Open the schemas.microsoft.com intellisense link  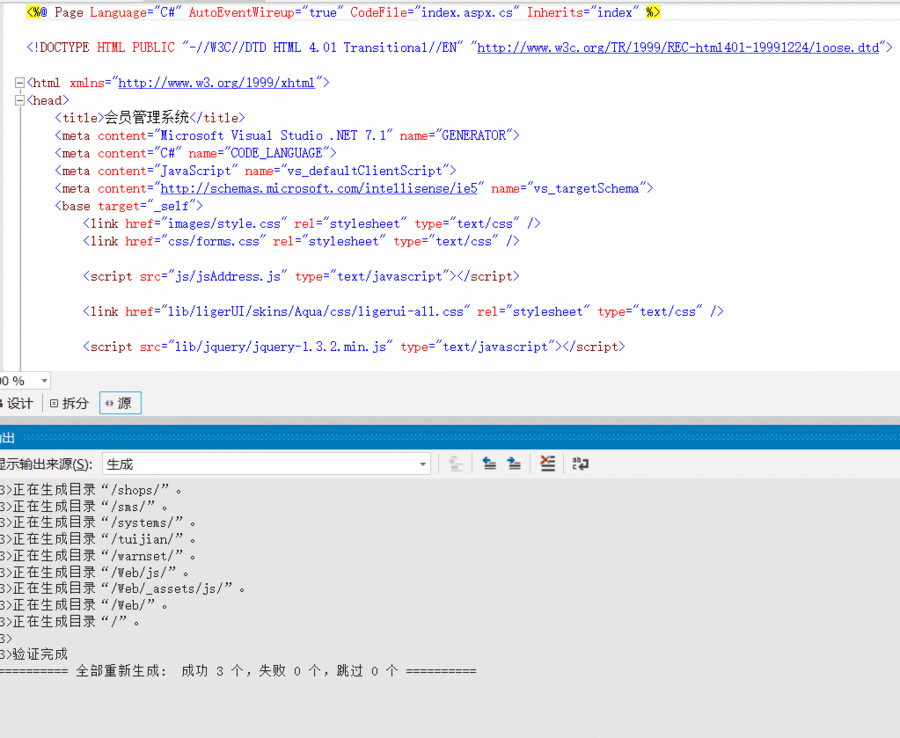319,188
